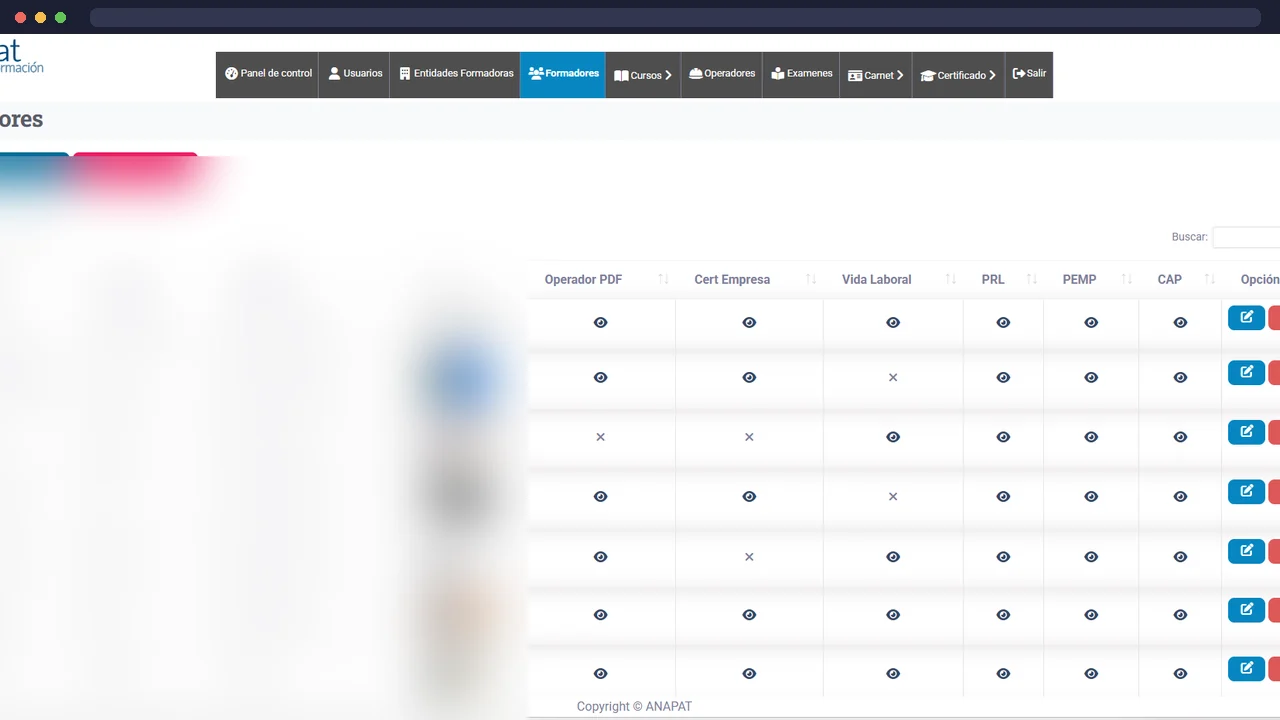View Vida Laboral eye icon in fifth row

coord(893,556)
